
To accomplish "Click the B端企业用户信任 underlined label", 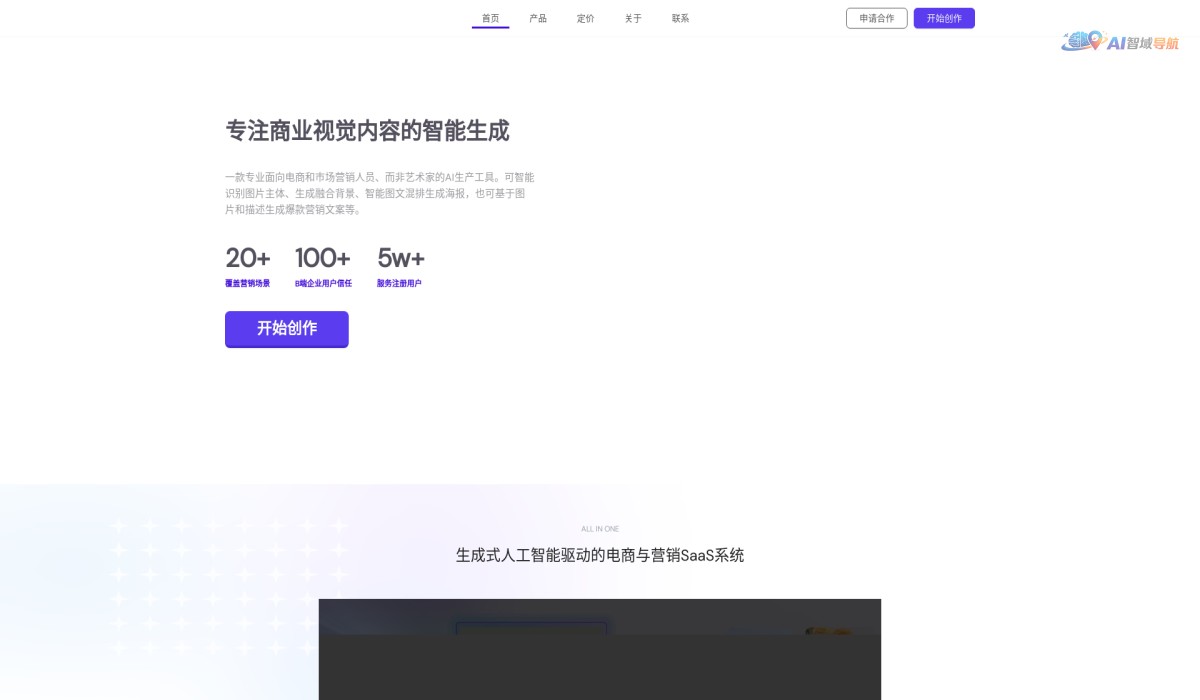I will [x=321, y=283].
